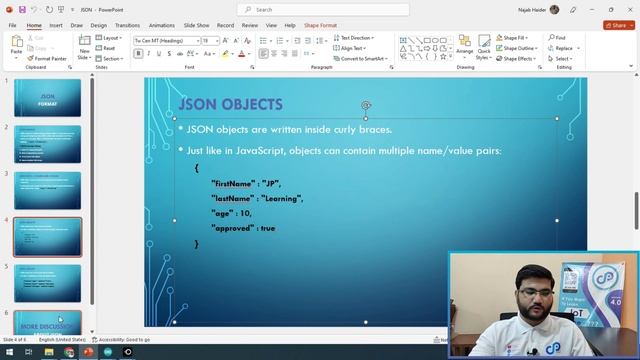Open the Shape Format tab
640x360 pixels.
coord(320,25)
